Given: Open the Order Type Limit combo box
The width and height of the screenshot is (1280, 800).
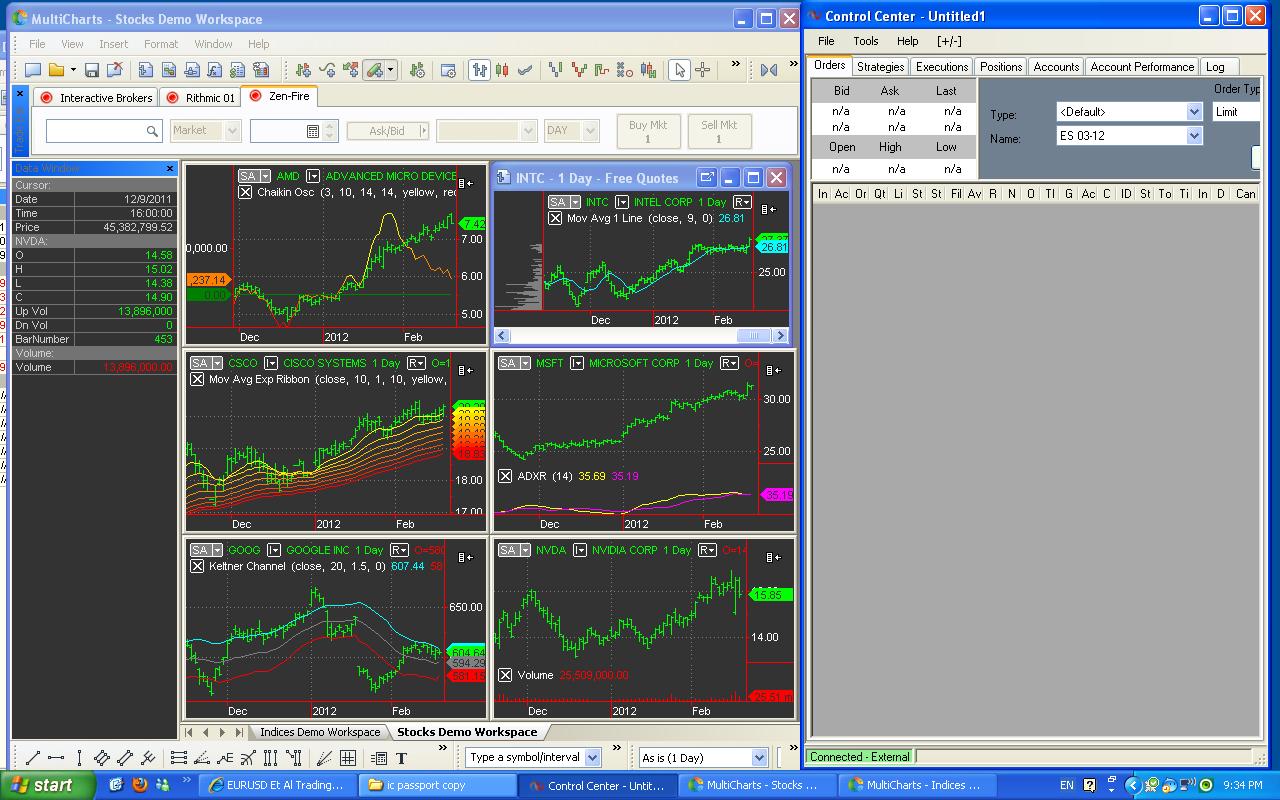Looking at the screenshot, I should pos(1236,112).
